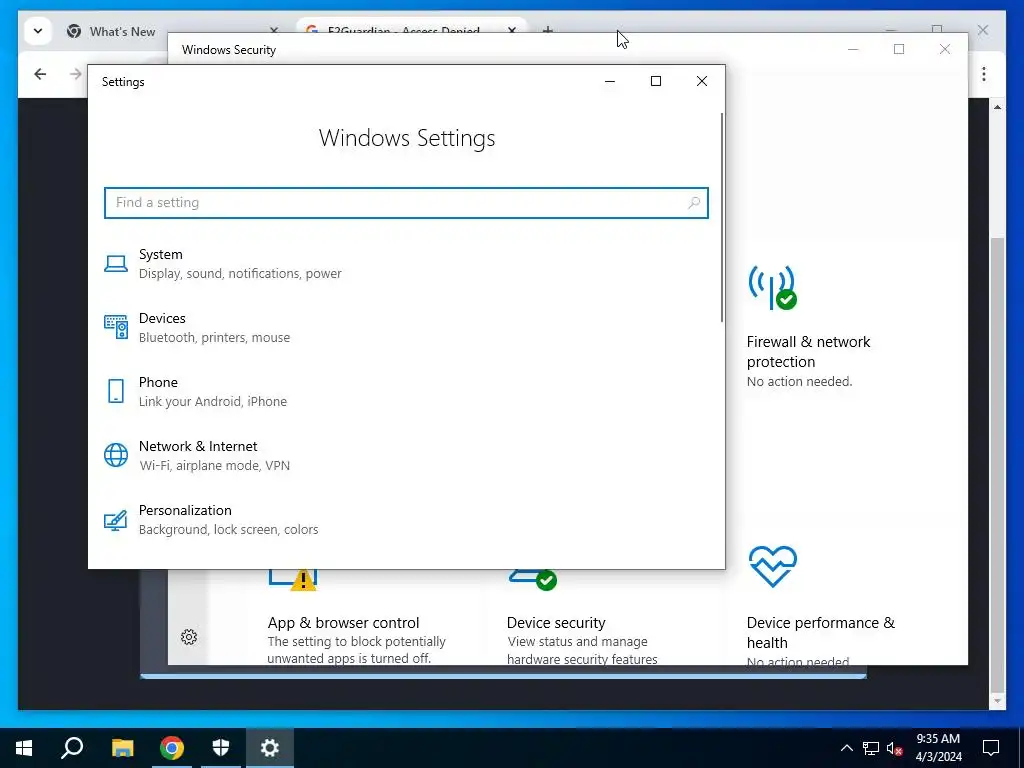1024x768 pixels.
Task: Click the Chrome page vertical scrollbar thumb
Action: (x=997, y=464)
